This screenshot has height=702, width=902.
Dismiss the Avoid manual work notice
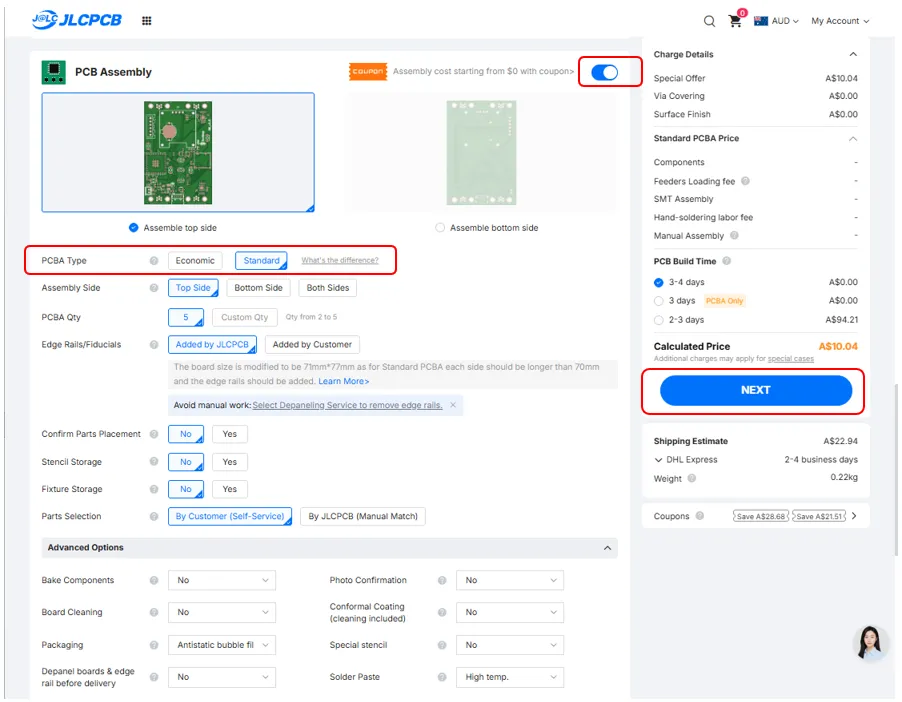click(453, 405)
